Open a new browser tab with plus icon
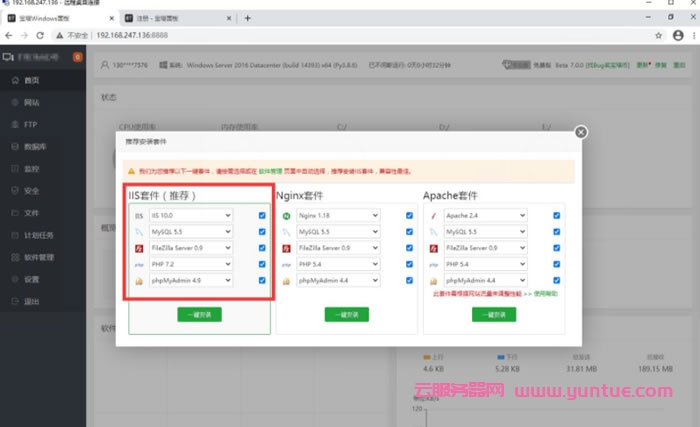This screenshot has width=700, height=427. pyautogui.click(x=247, y=17)
